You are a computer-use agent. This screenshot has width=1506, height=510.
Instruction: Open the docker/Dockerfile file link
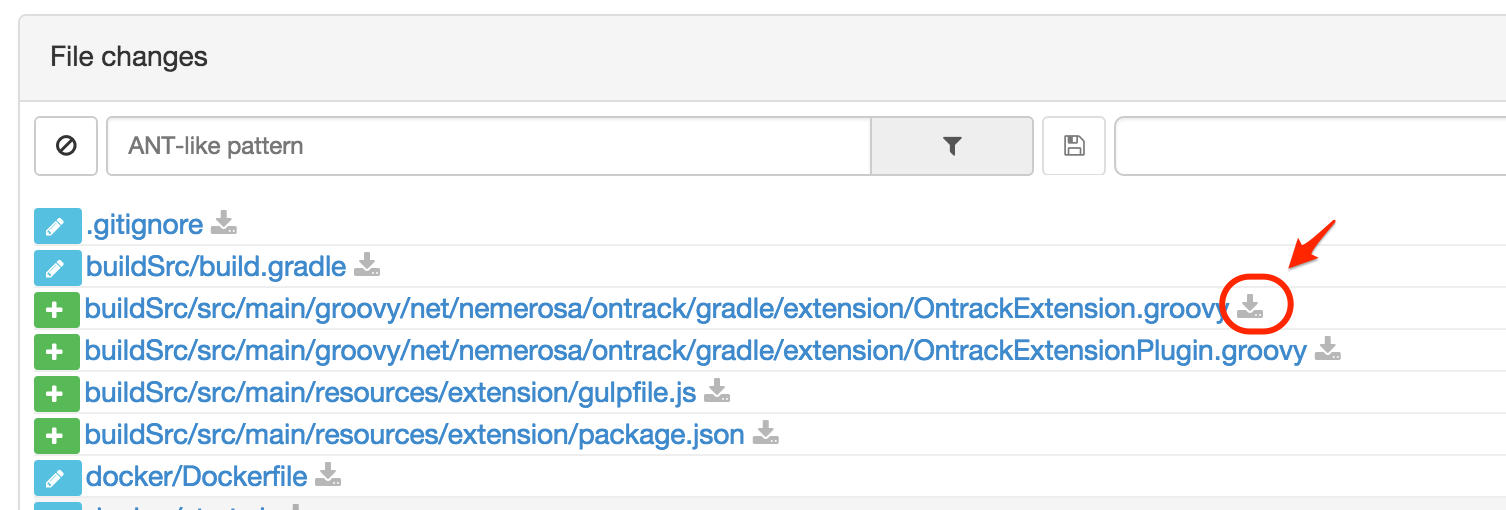tap(196, 477)
